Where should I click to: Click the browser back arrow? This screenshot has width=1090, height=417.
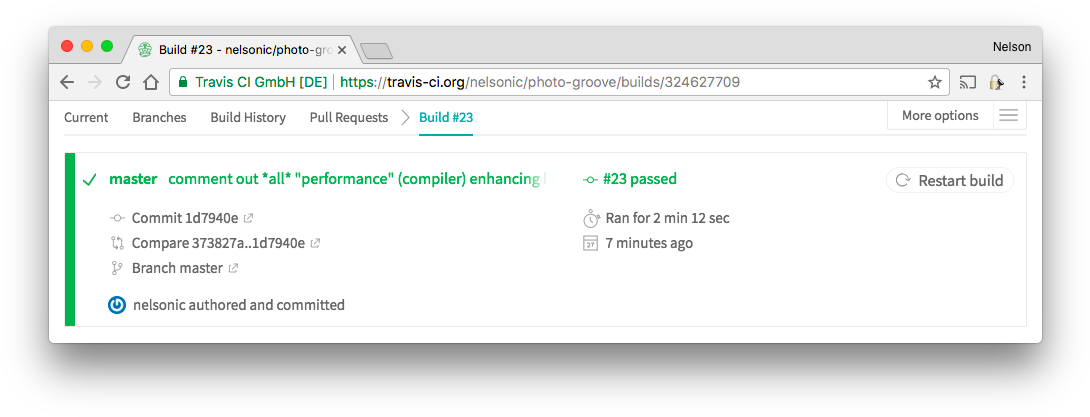(x=67, y=82)
